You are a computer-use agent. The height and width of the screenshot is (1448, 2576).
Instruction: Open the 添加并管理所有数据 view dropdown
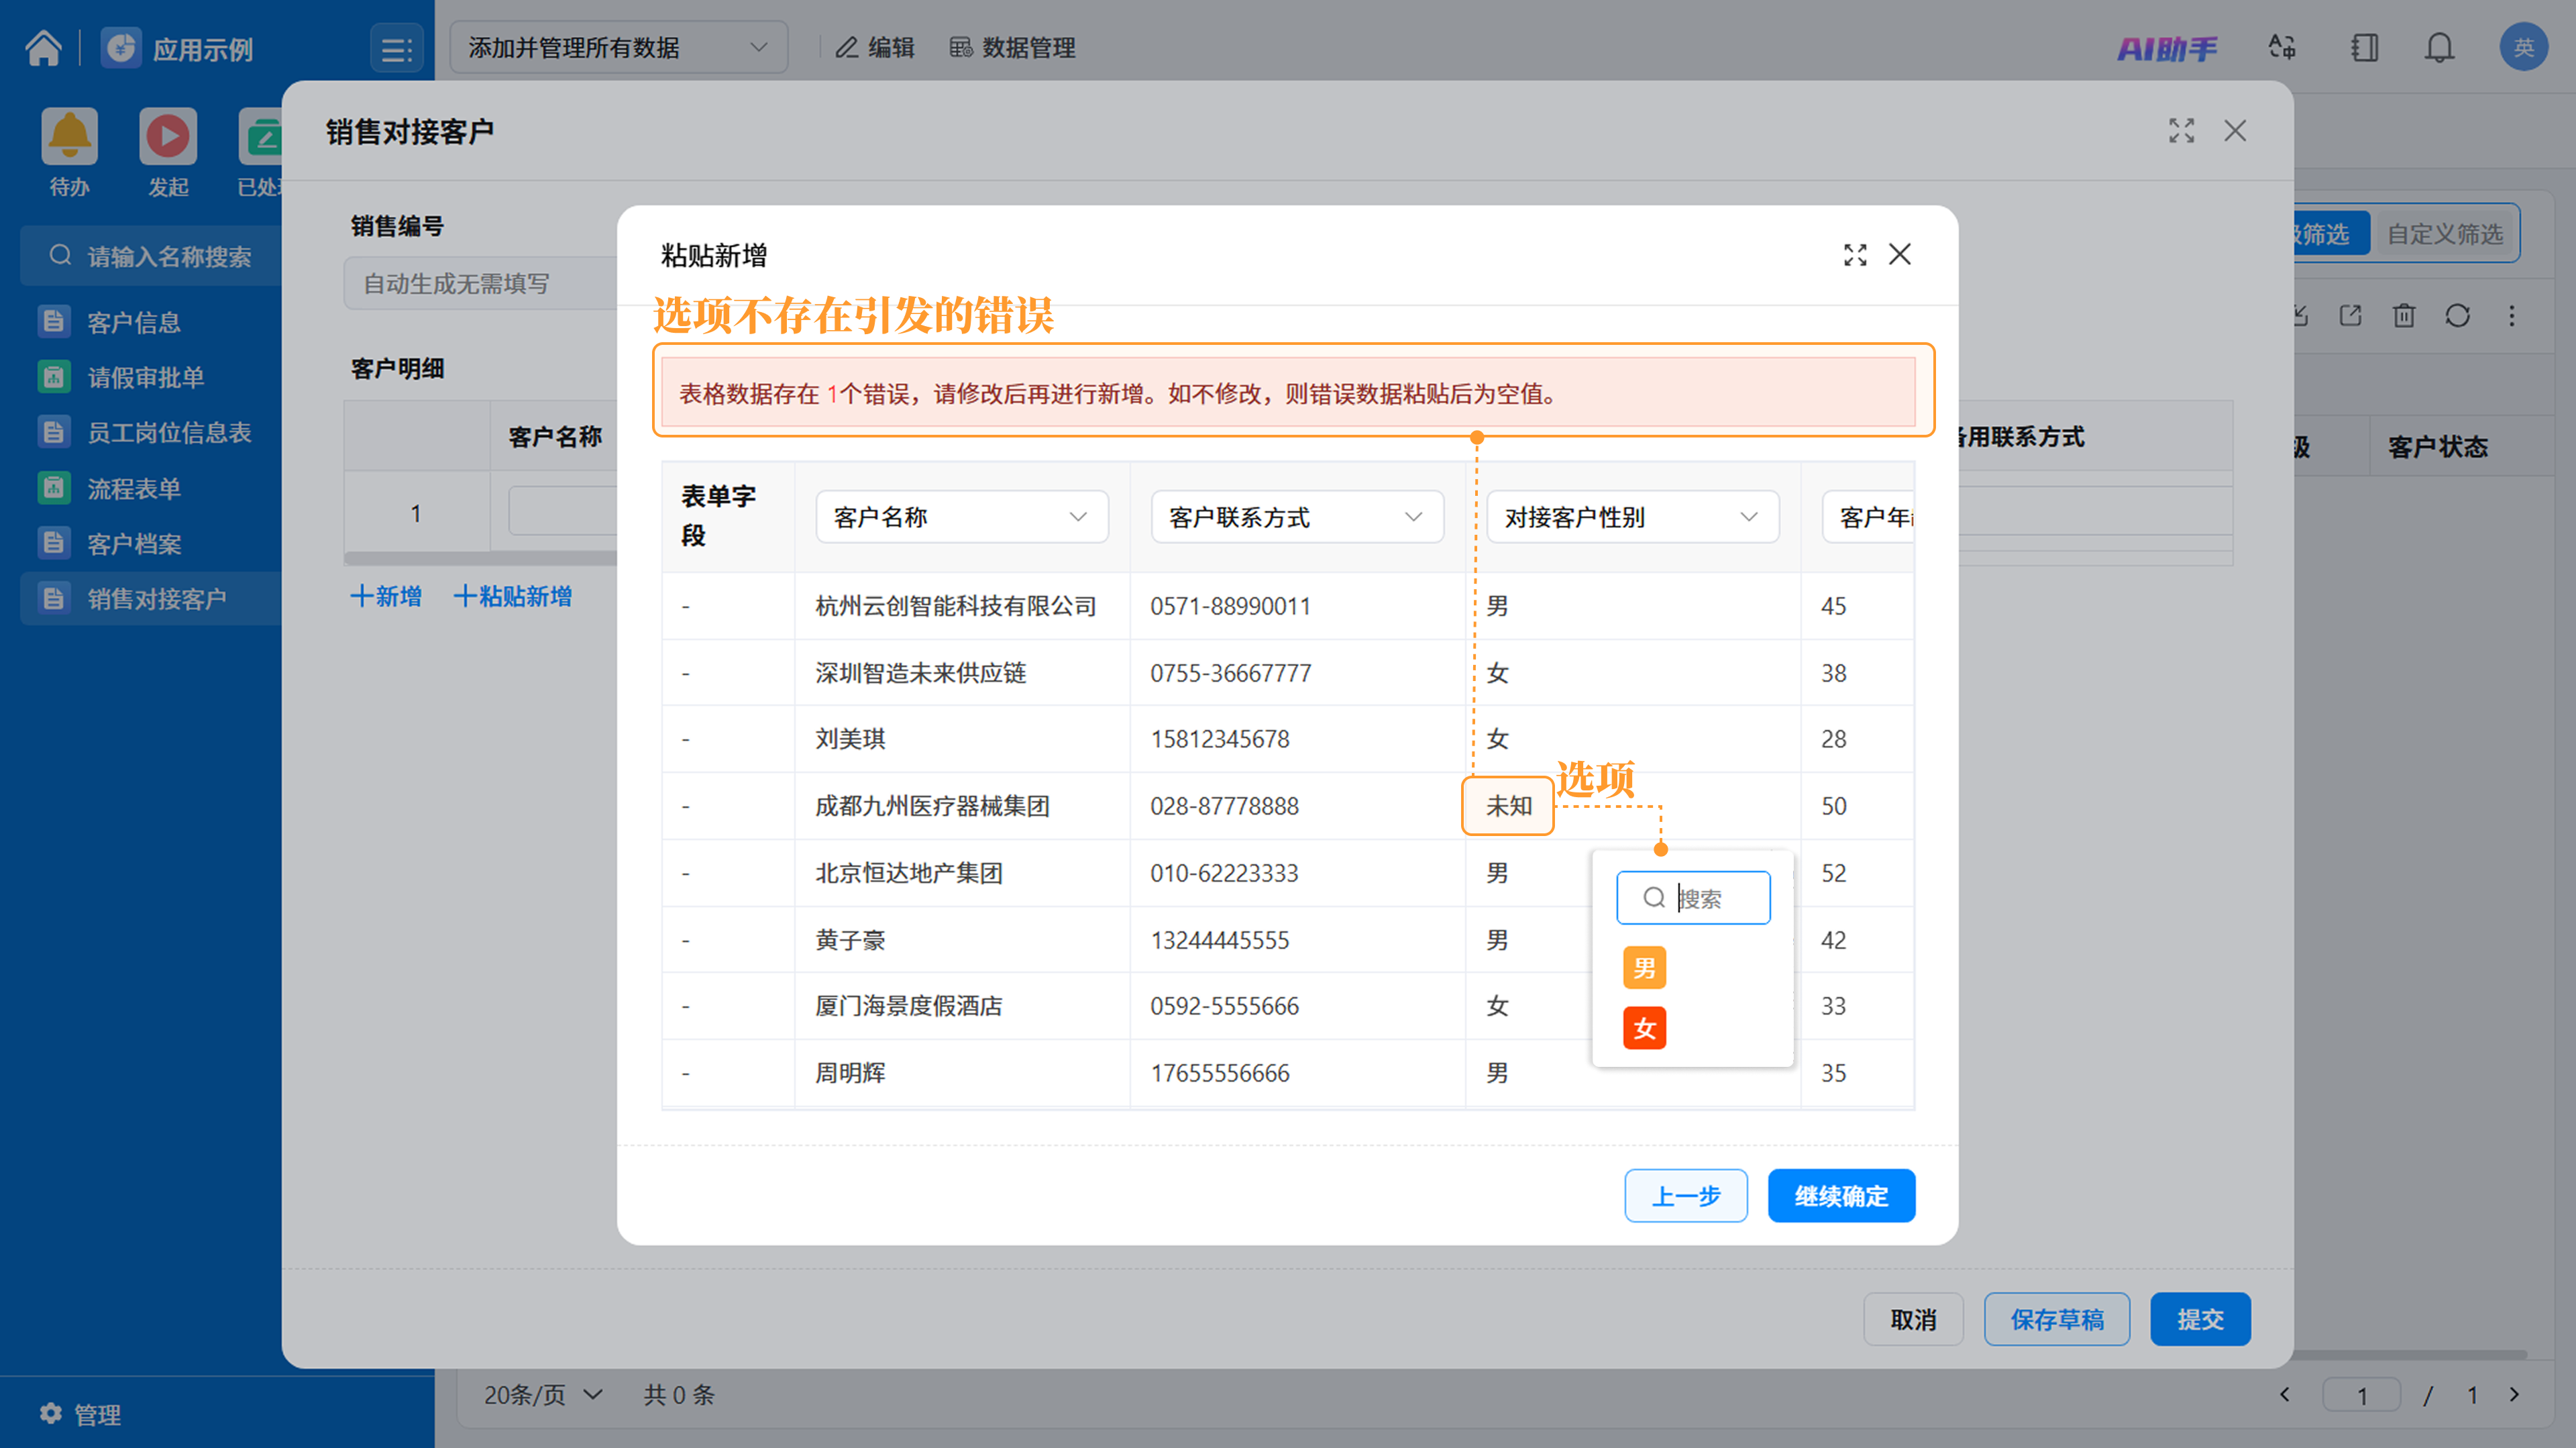(618, 47)
